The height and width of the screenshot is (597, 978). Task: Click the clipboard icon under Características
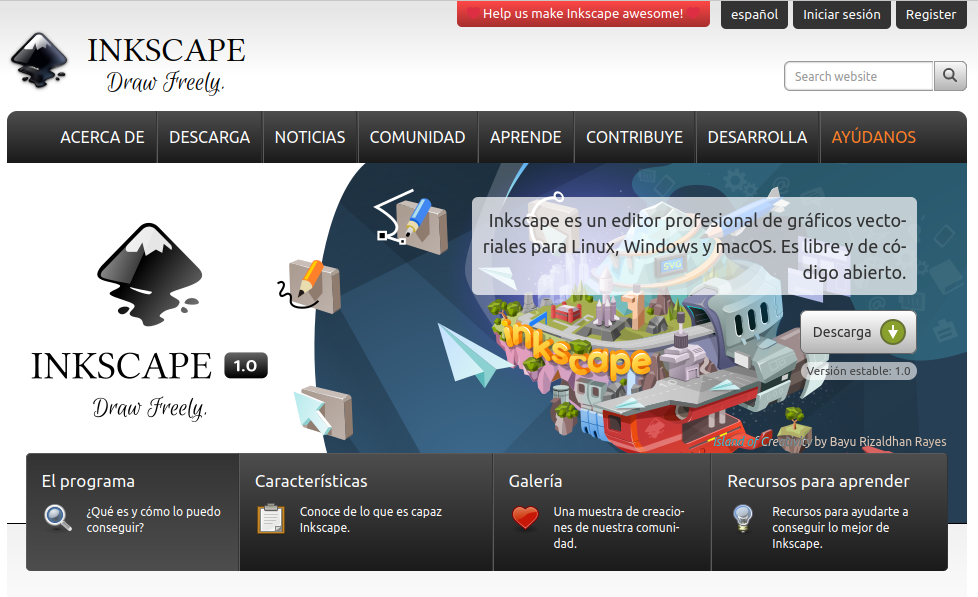271,518
